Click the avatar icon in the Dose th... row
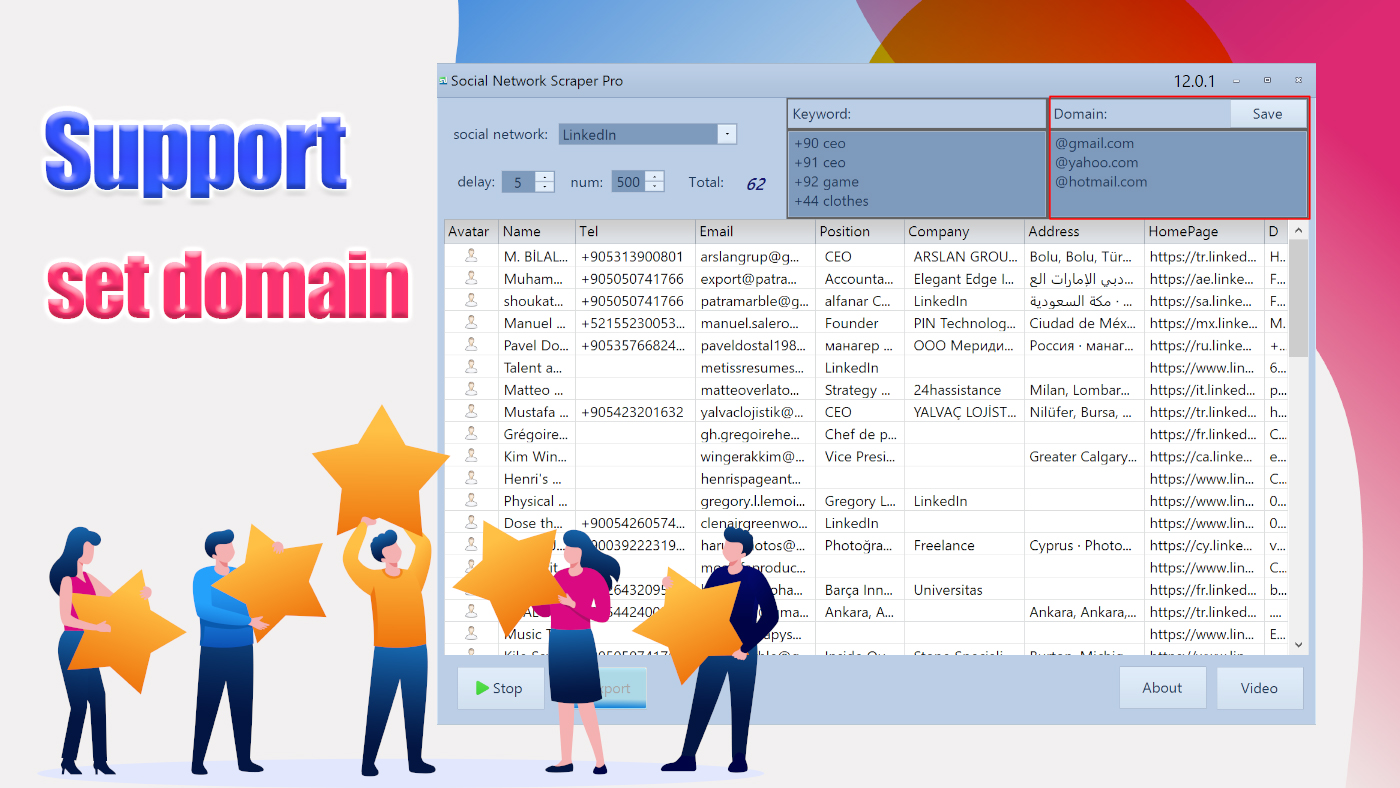Viewport: 1400px width, 788px height. coord(471,522)
